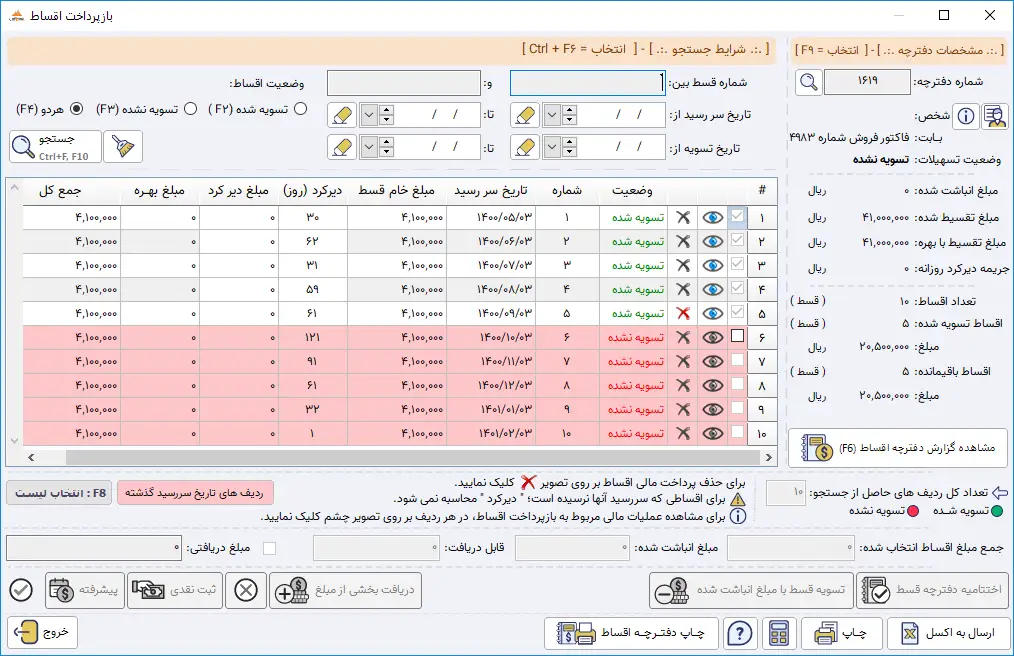Click the eraser beside the due date from field
Screen dimensions: 1014x656
pyautogui.click(x=525, y=115)
